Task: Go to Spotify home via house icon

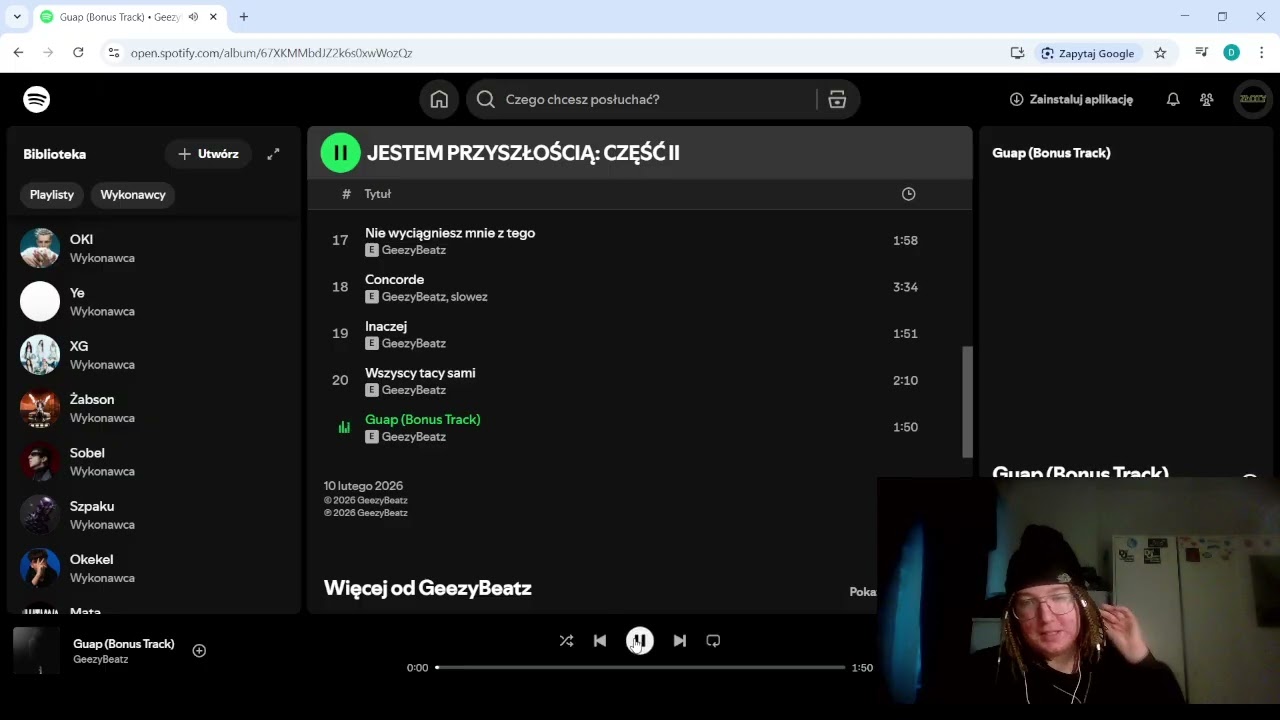Action: click(439, 99)
